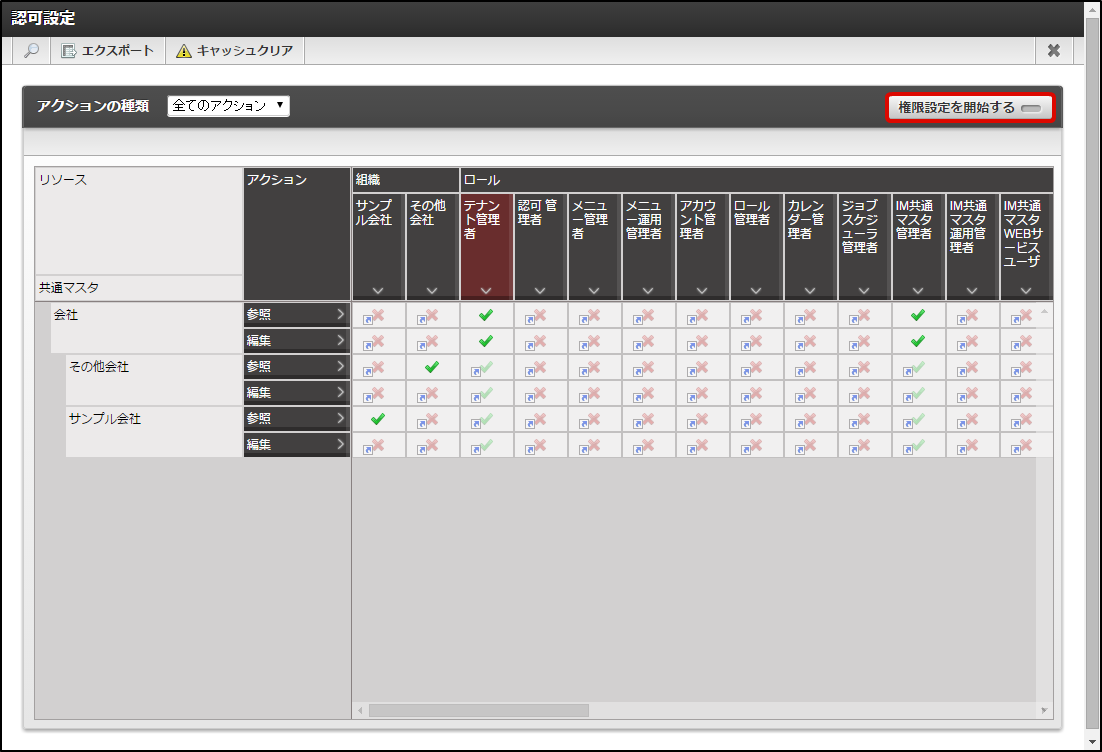1102x752 pixels.
Task: Click the green check for 会社 参照 under テナント管理者
Action: [x=486, y=315]
